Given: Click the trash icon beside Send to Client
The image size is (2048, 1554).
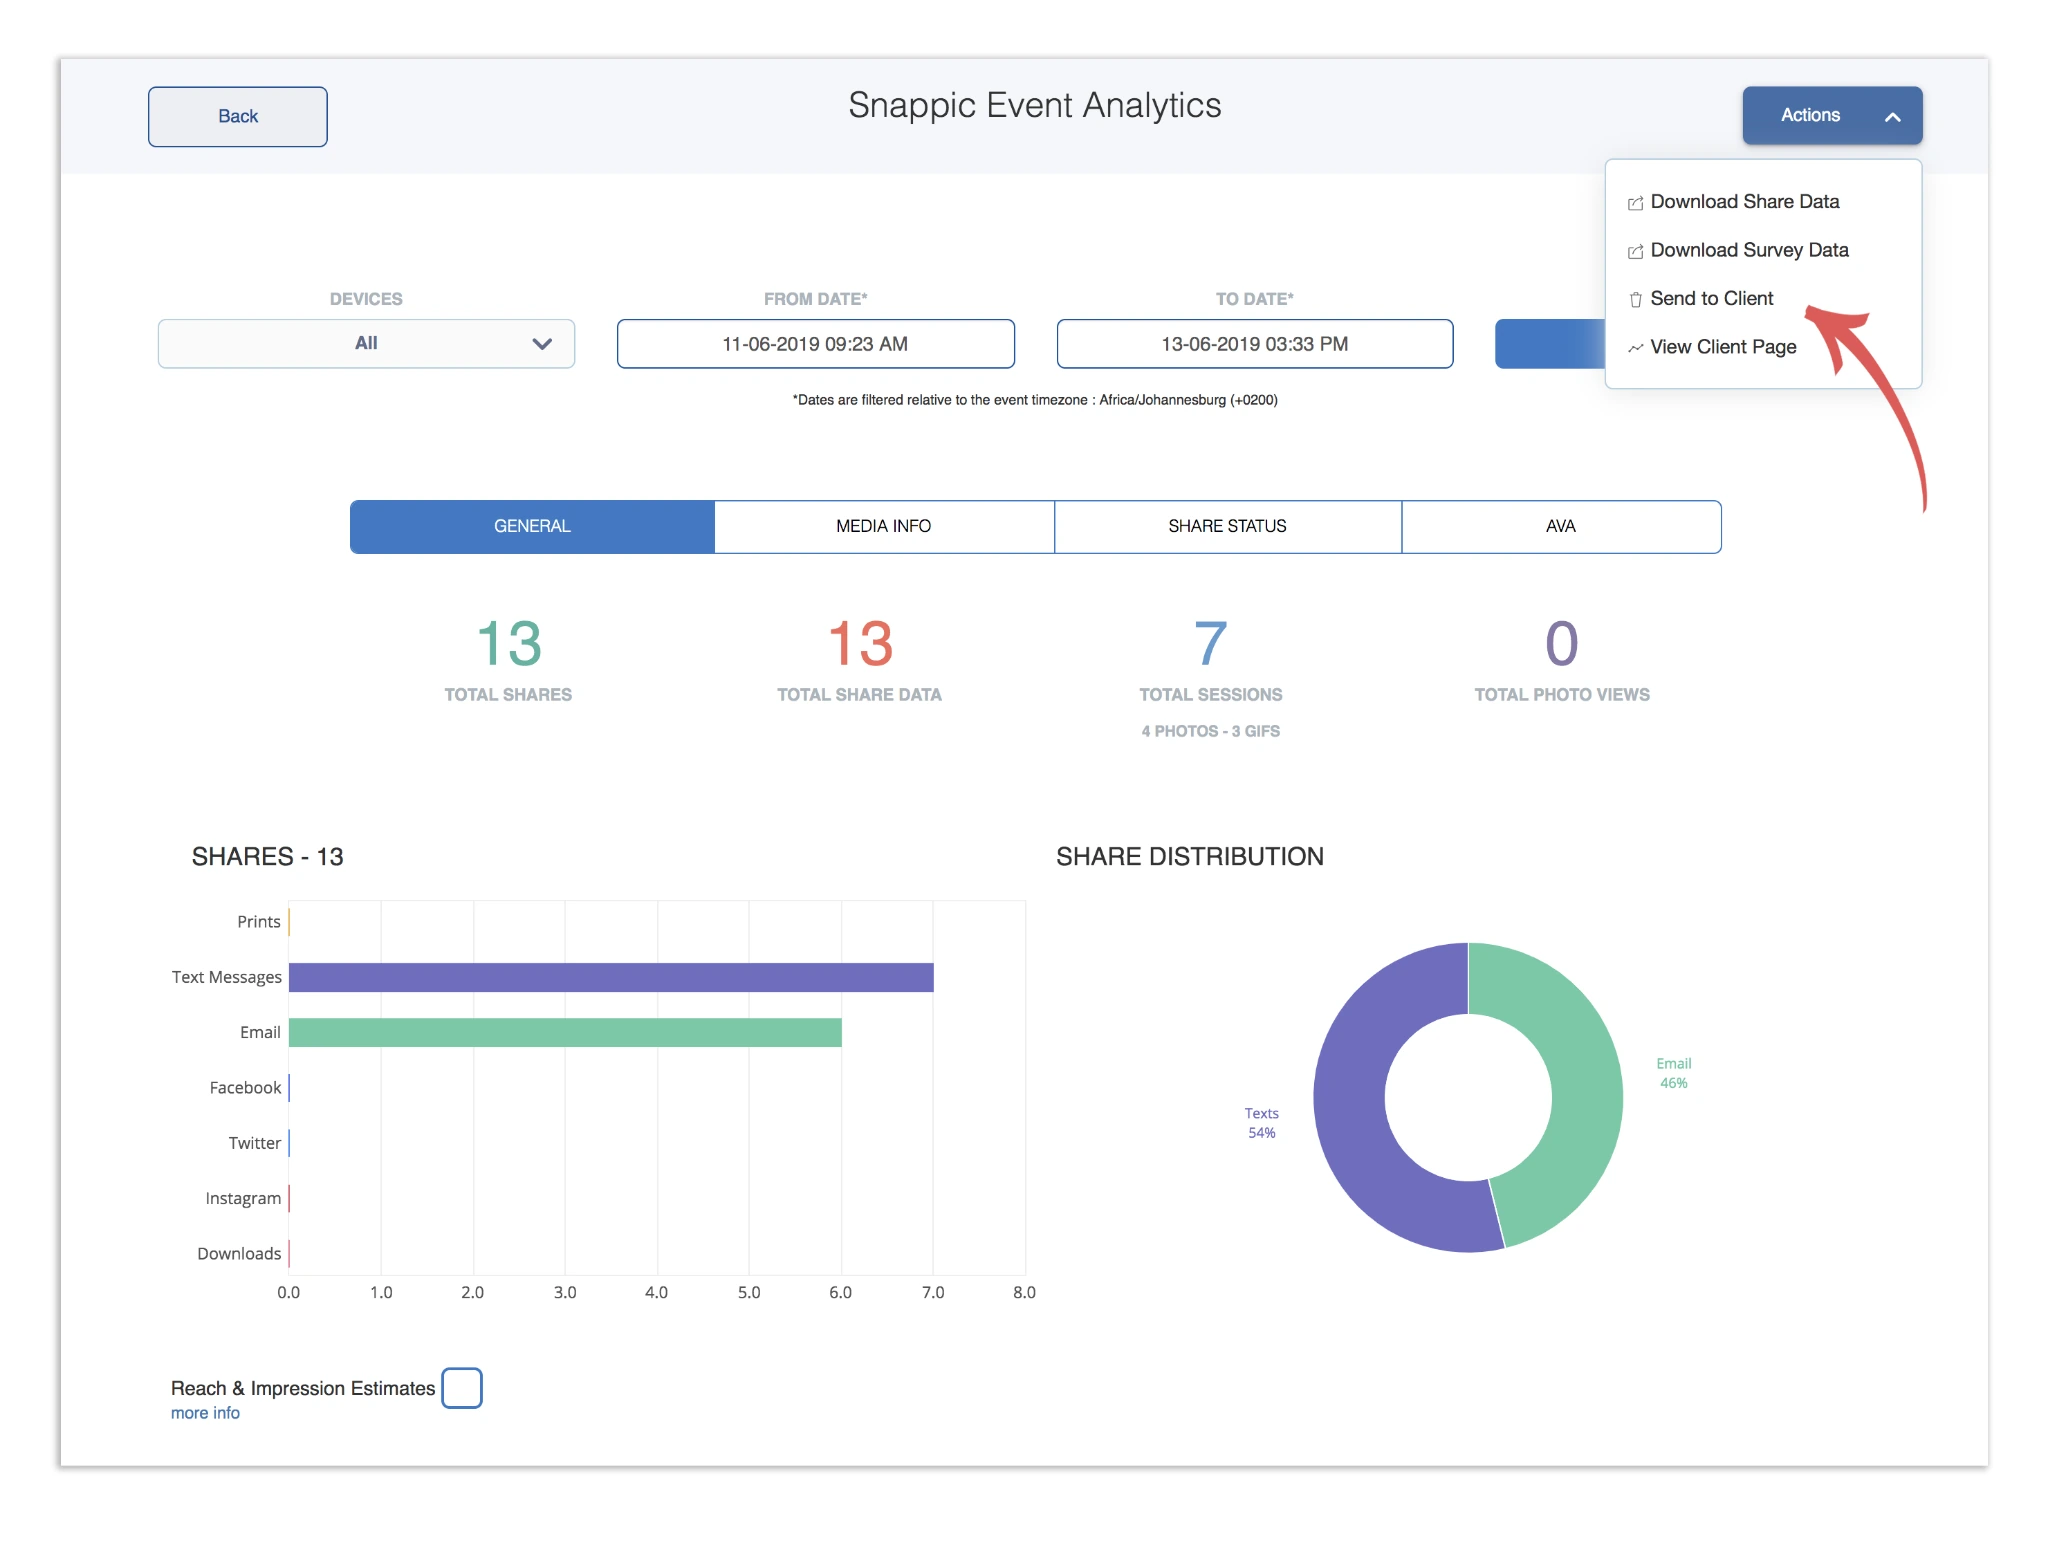Looking at the screenshot, I should point(1636,299).
